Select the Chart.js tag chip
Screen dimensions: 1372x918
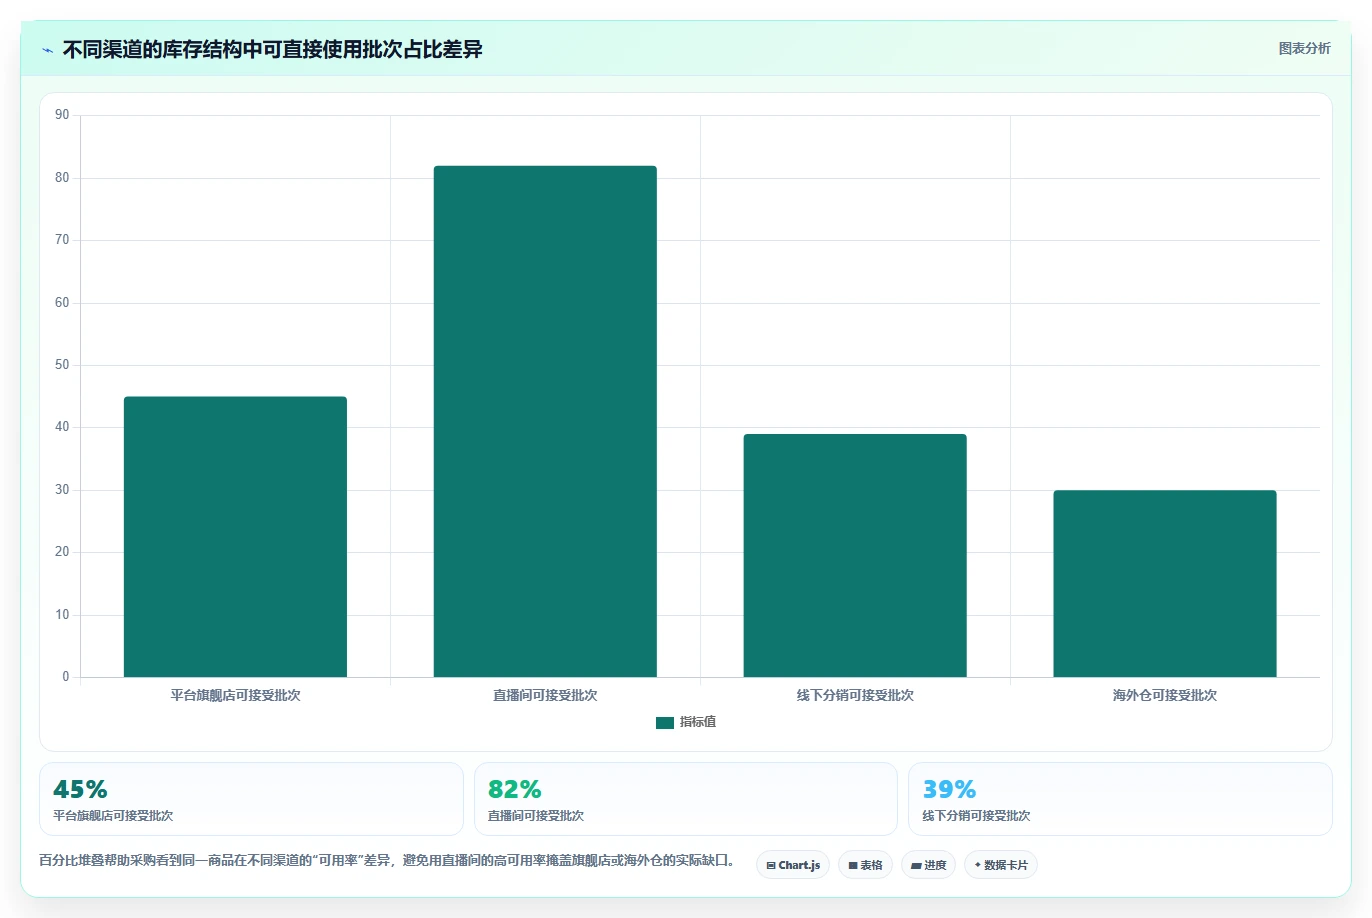[793, 865]
